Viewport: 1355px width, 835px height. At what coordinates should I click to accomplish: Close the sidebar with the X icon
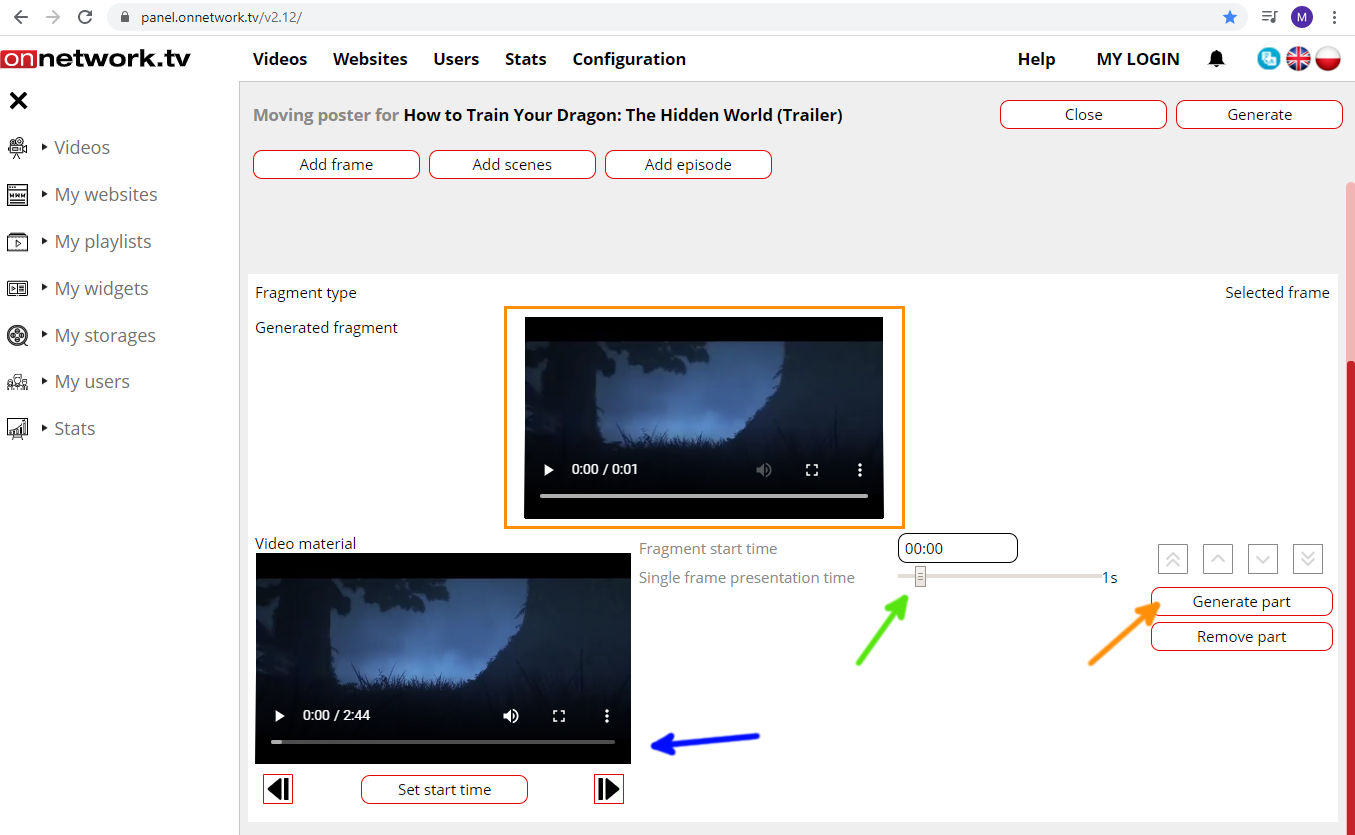18,100
